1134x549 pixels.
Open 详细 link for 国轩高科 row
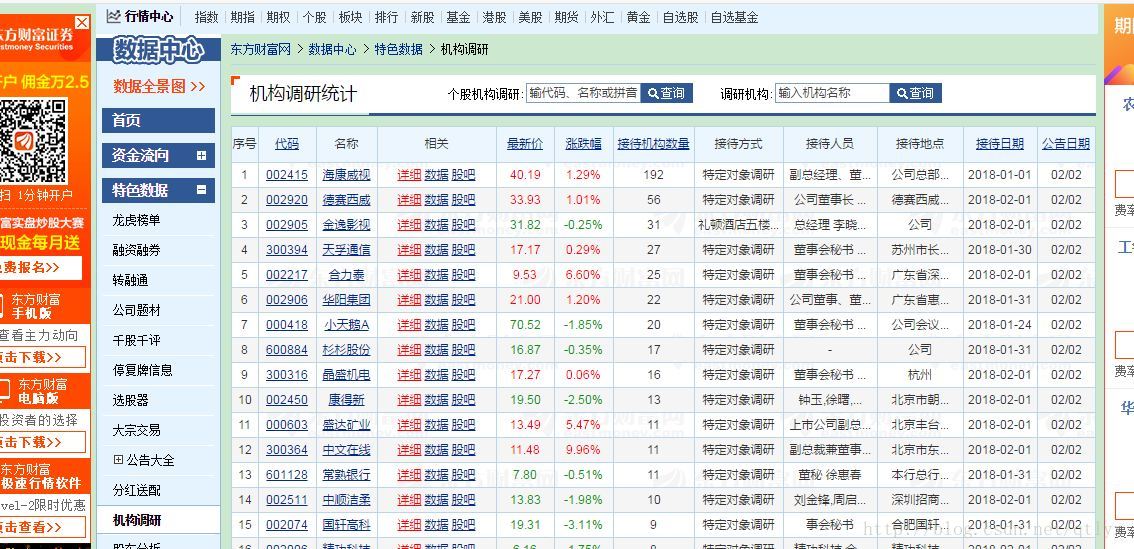[x=409, y=524]
